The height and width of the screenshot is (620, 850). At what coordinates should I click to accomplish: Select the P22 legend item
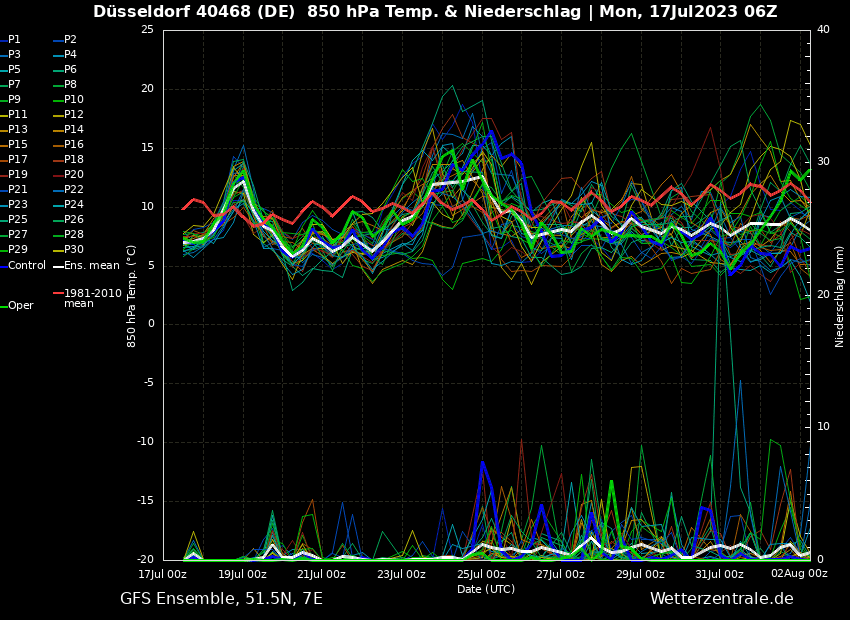pyautogui.click(x=74, y=190)
